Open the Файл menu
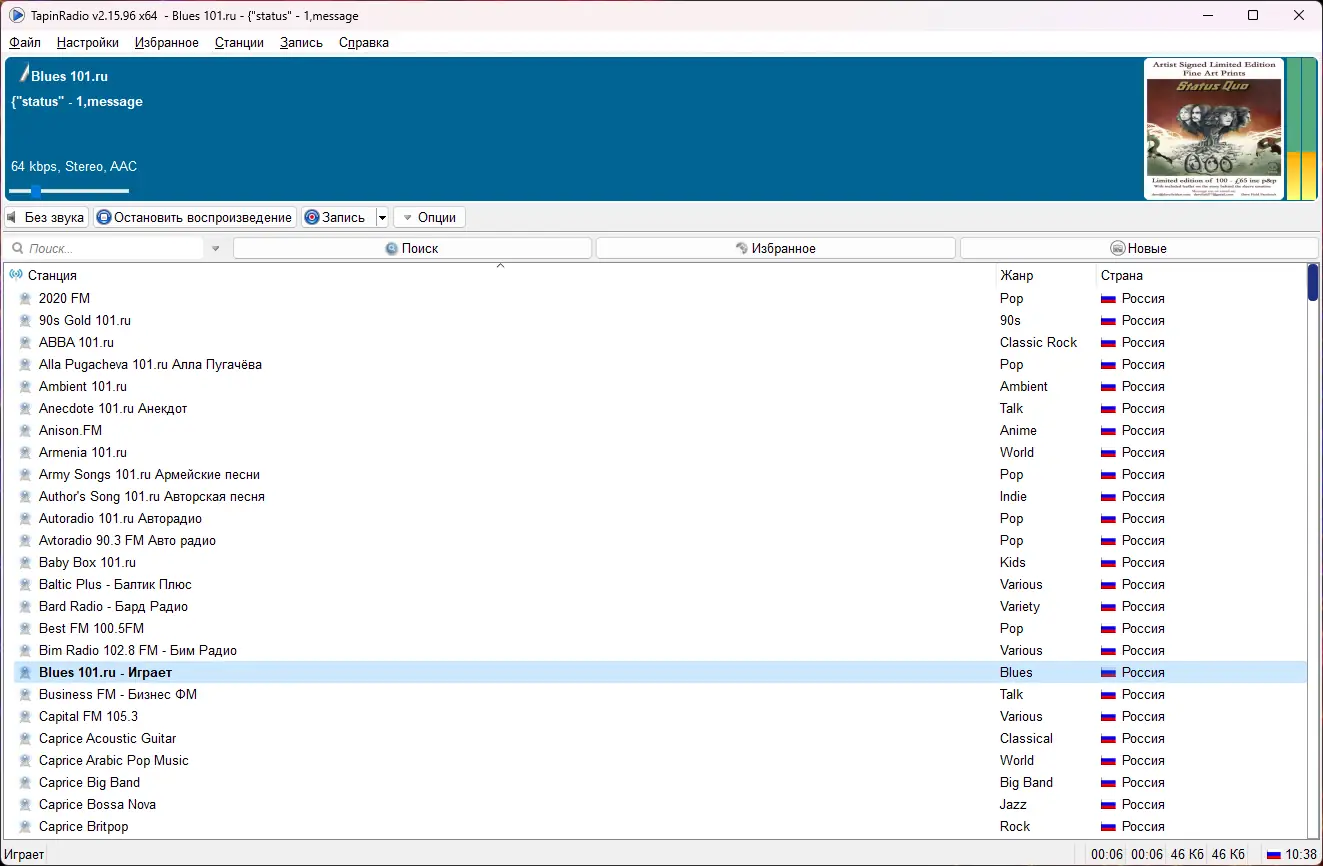 (25, 42)
